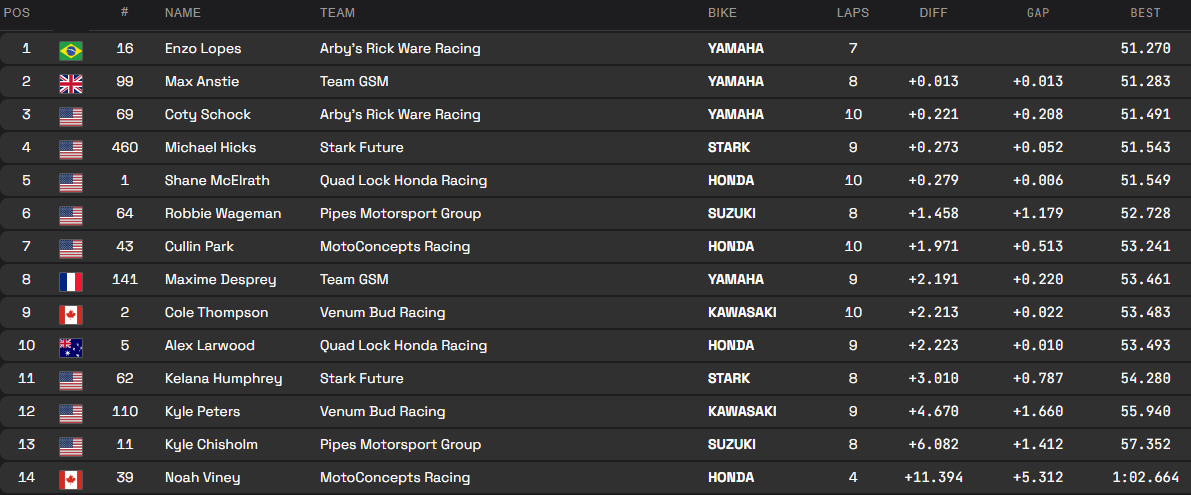Screen dimensions: 1191x495
Task: Click the GAP column header
Action: [1038, 13]
